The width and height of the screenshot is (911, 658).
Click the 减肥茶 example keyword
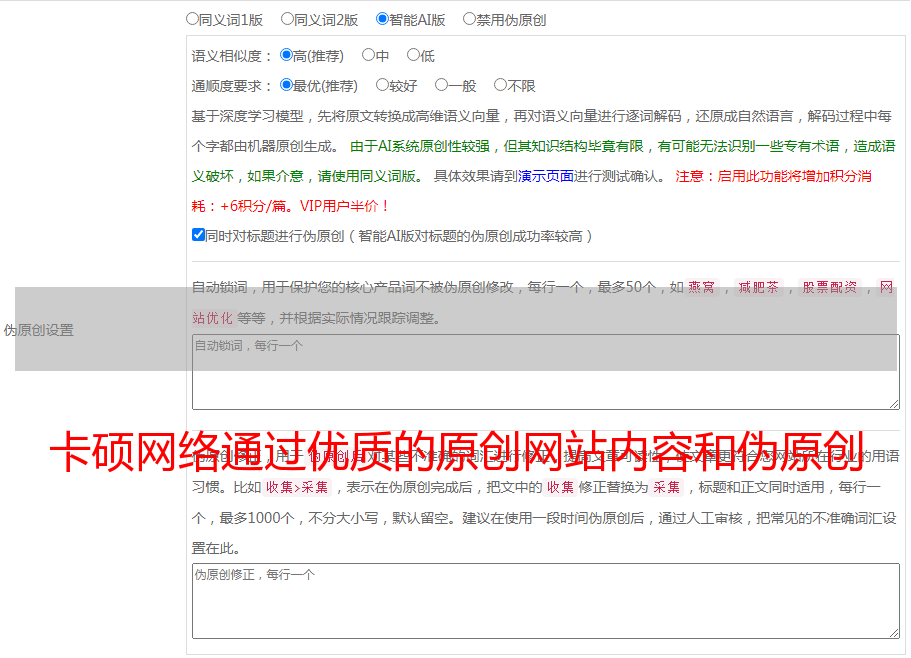point(758,287)
